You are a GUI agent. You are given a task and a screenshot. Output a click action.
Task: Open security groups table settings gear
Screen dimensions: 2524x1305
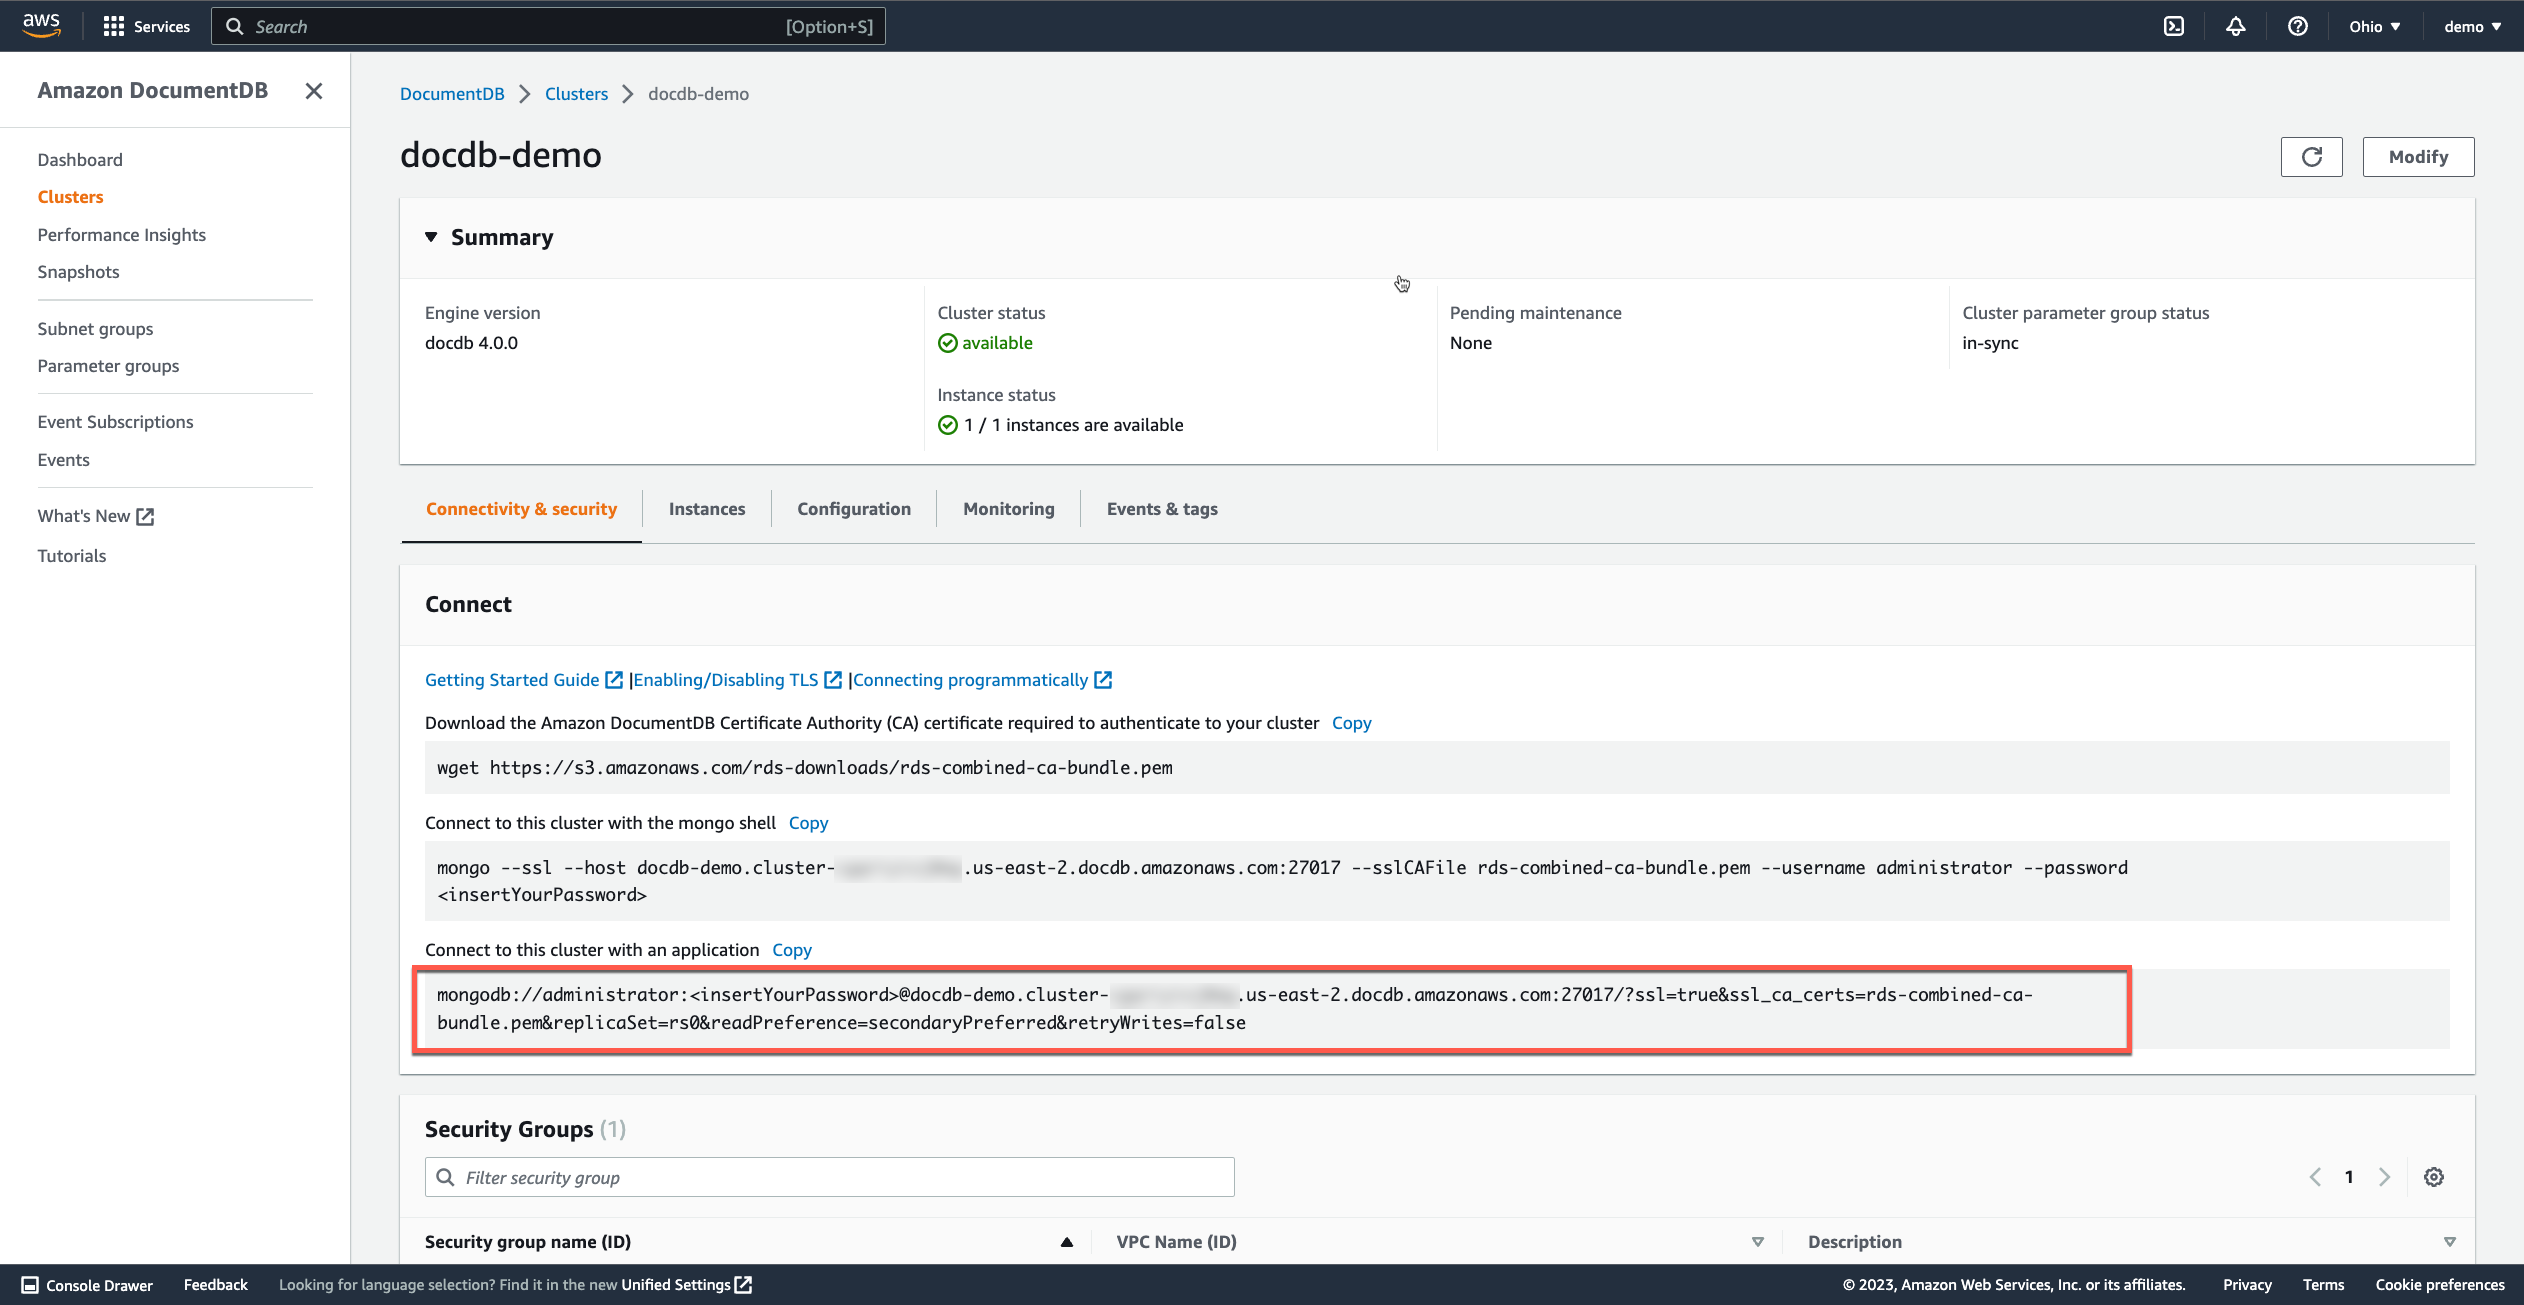click(2433, 1177)
